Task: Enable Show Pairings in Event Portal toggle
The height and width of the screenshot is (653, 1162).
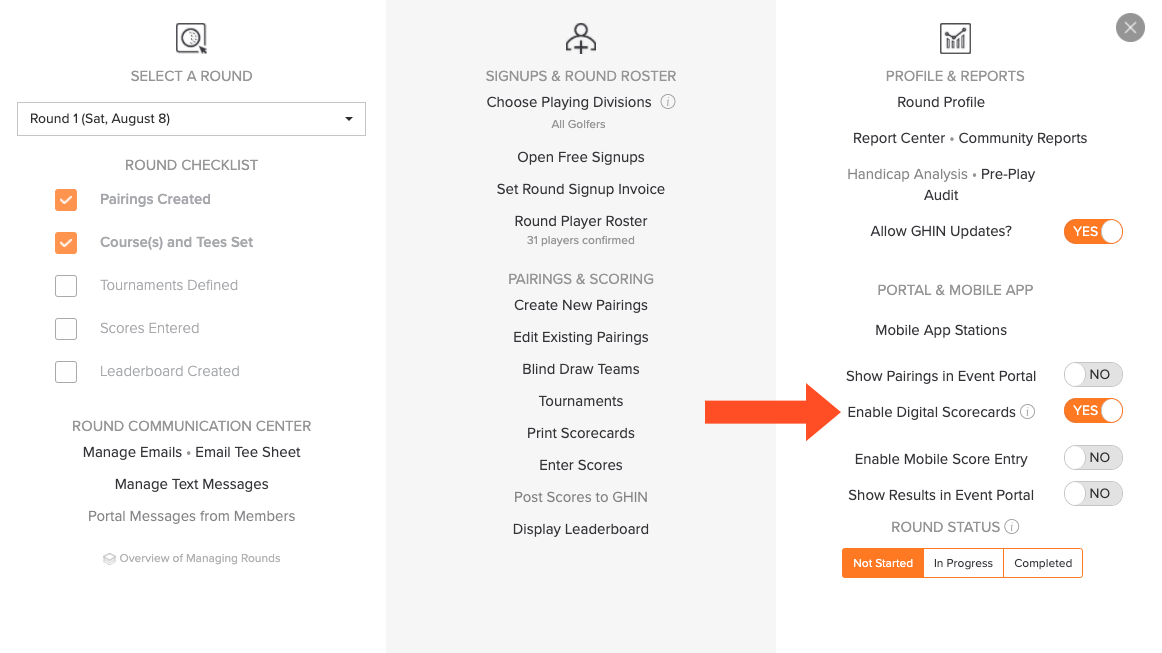Action: pyautogui.click(x=1093, y=375)
